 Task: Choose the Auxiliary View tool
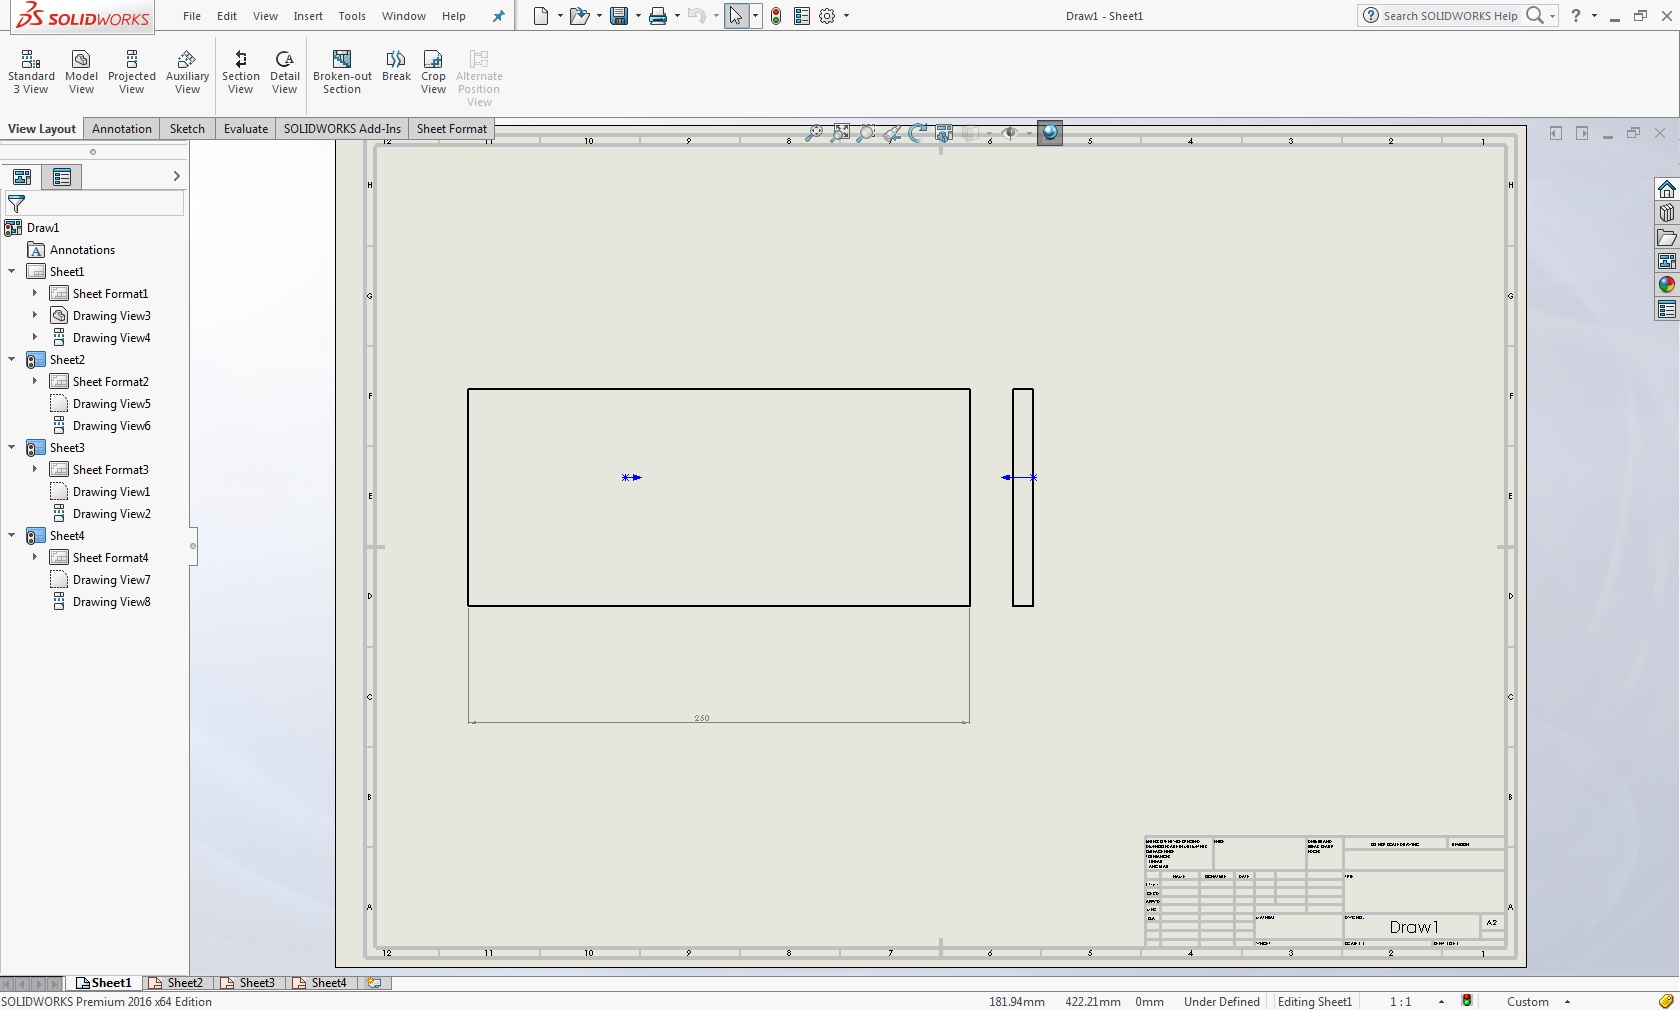(187, 72)
